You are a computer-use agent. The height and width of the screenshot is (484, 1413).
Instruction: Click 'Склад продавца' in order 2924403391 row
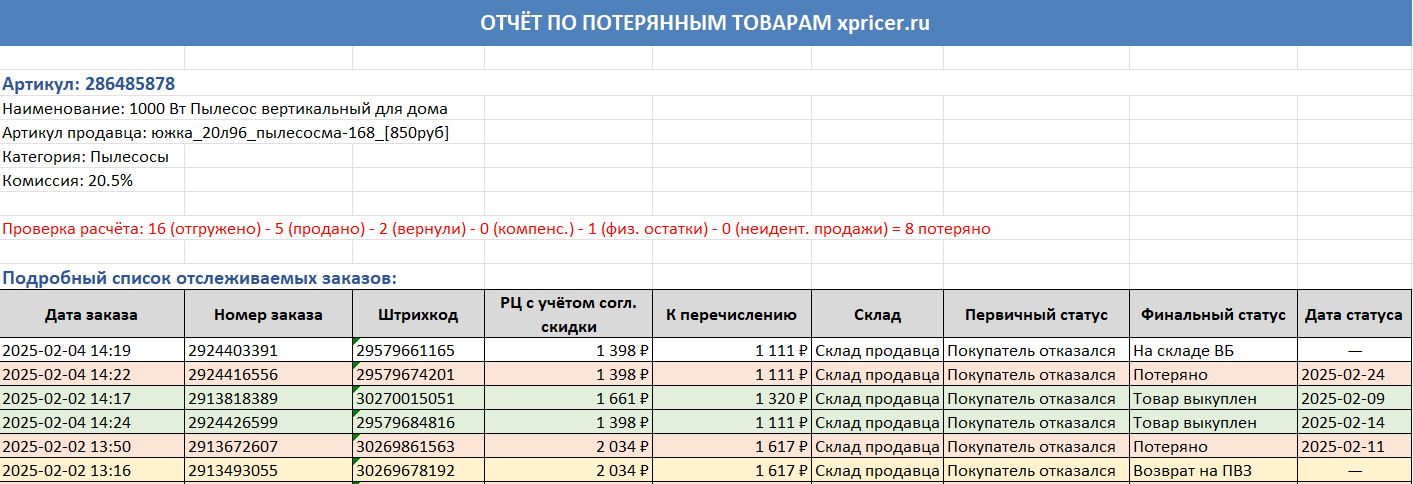[x=877, y=351]
